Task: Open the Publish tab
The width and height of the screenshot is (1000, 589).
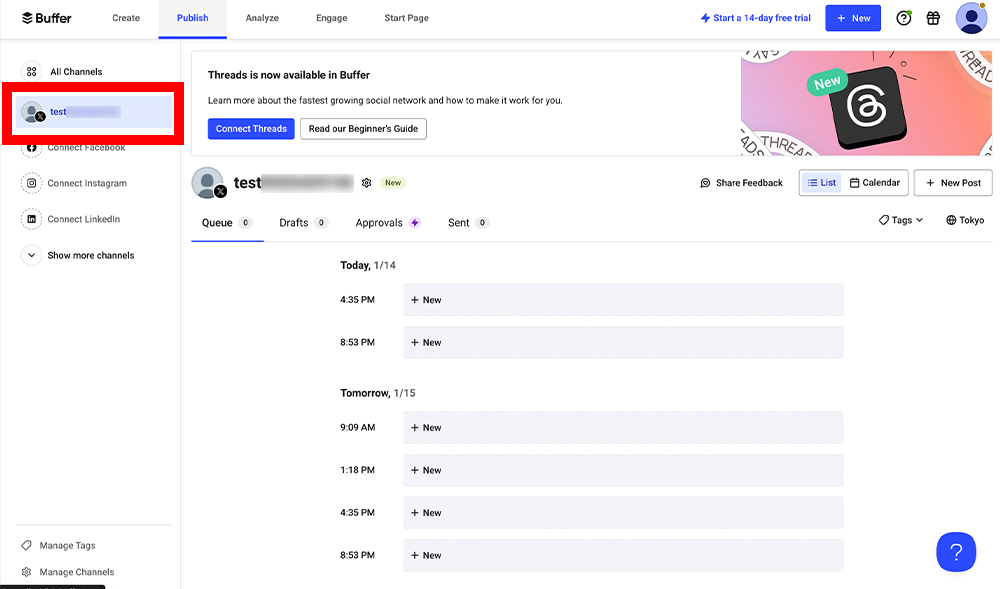Action: (x=193, y=18)
